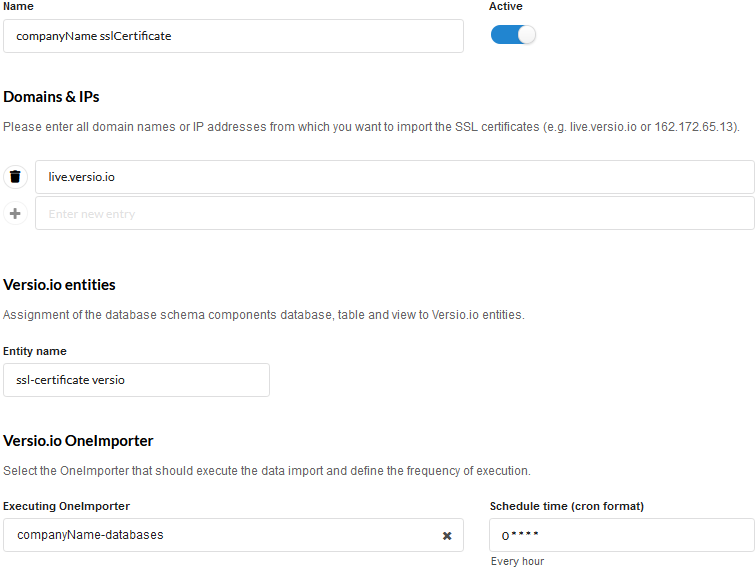Click the 'Every hour' schedule hint
Viewport: 755px width, 568px height.
tap(517, 561)
